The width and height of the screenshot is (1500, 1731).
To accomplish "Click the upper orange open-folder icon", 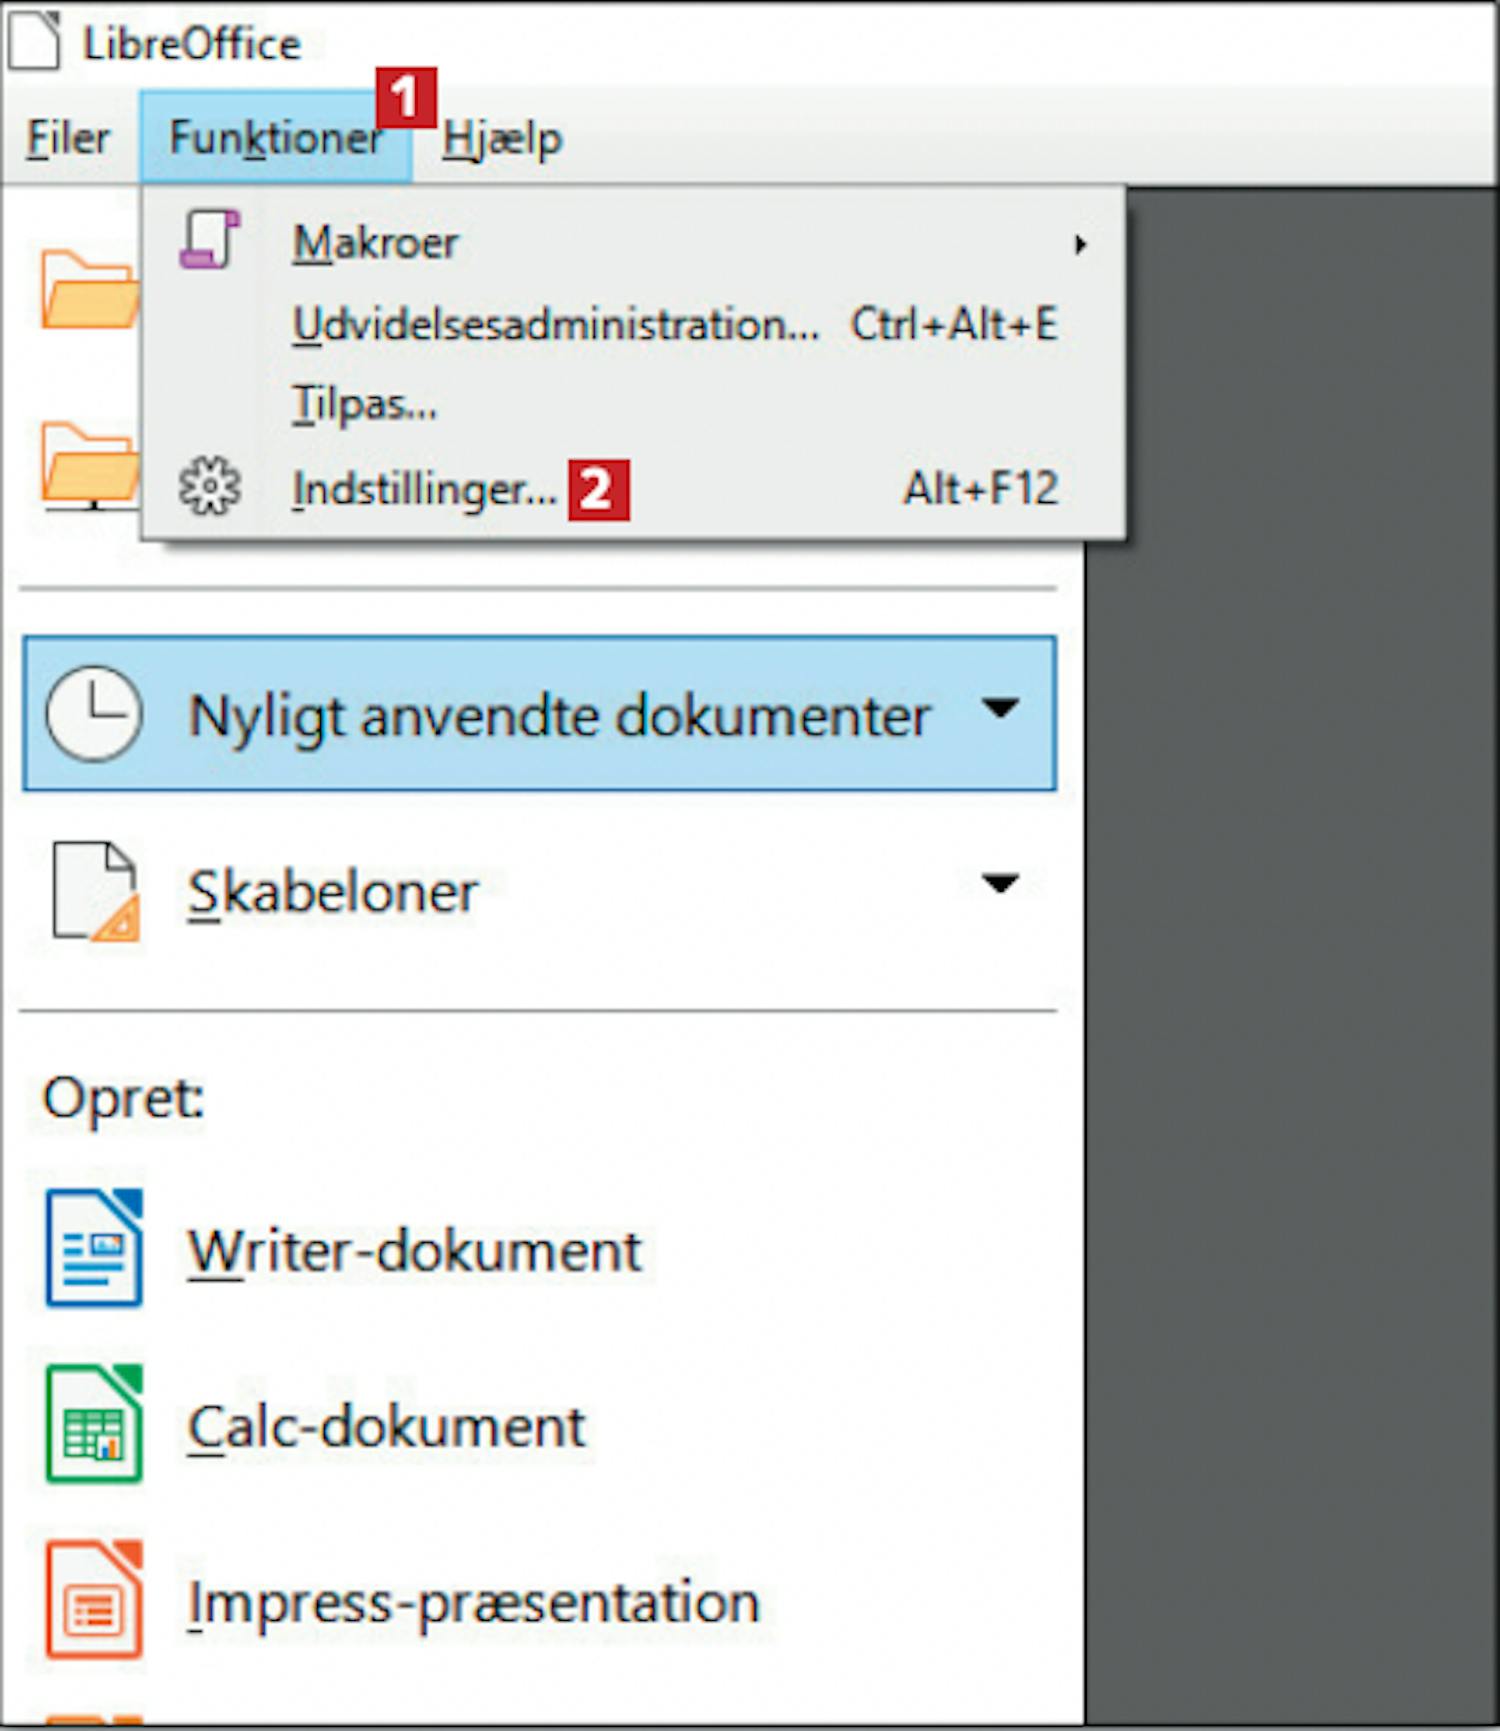I will tap(90, 290).
